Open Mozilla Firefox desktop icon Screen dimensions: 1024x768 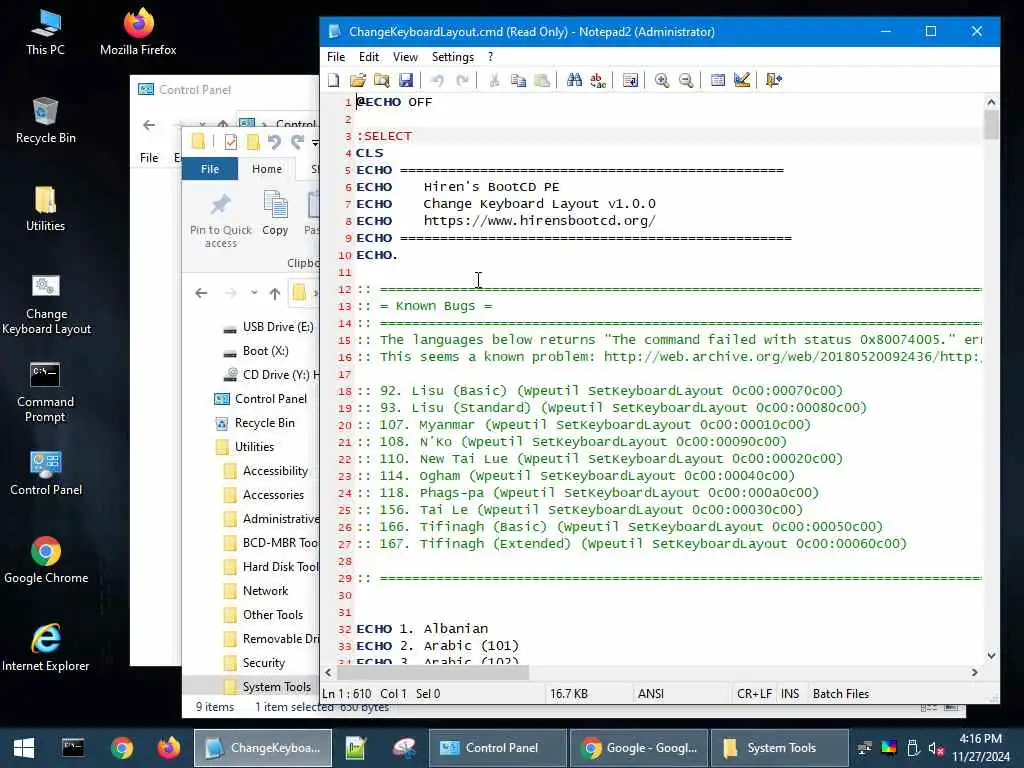click(138, 32)
